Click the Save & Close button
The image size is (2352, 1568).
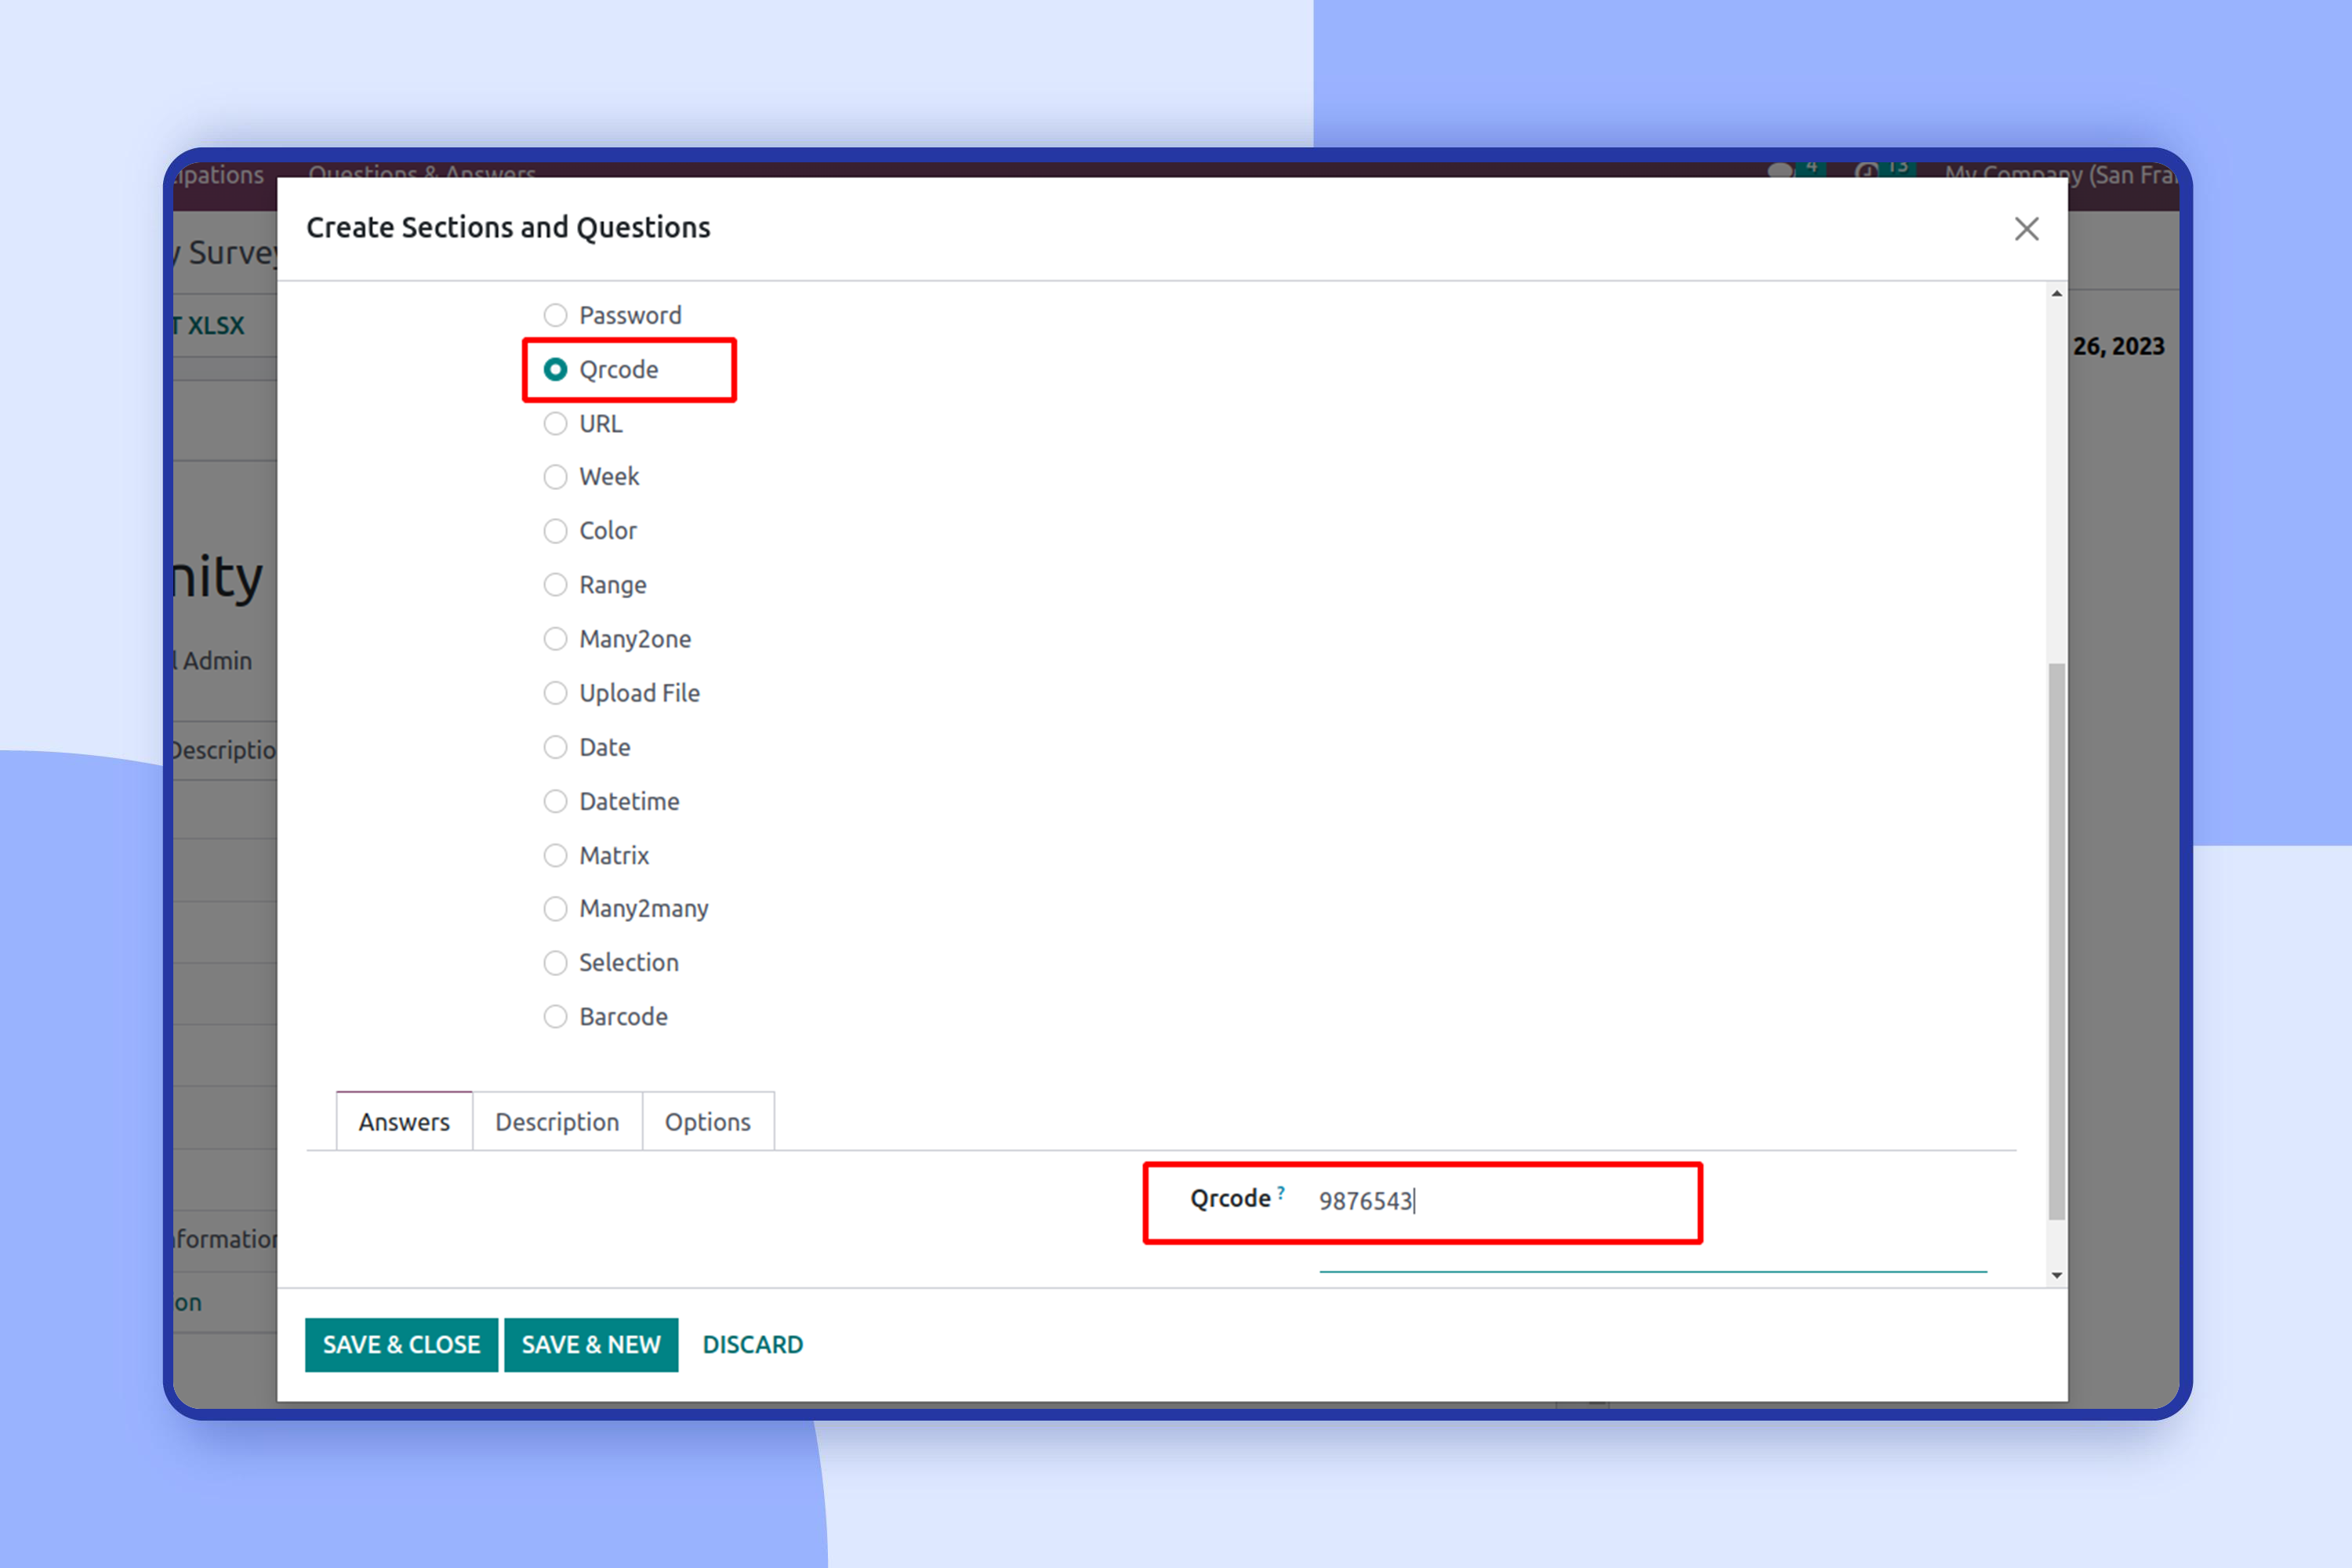coord(401,1345)
